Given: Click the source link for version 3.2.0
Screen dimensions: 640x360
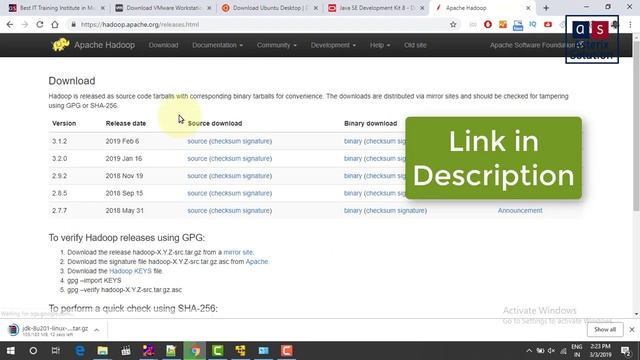Looking at the screenshot, I should (x=197, y=158).
